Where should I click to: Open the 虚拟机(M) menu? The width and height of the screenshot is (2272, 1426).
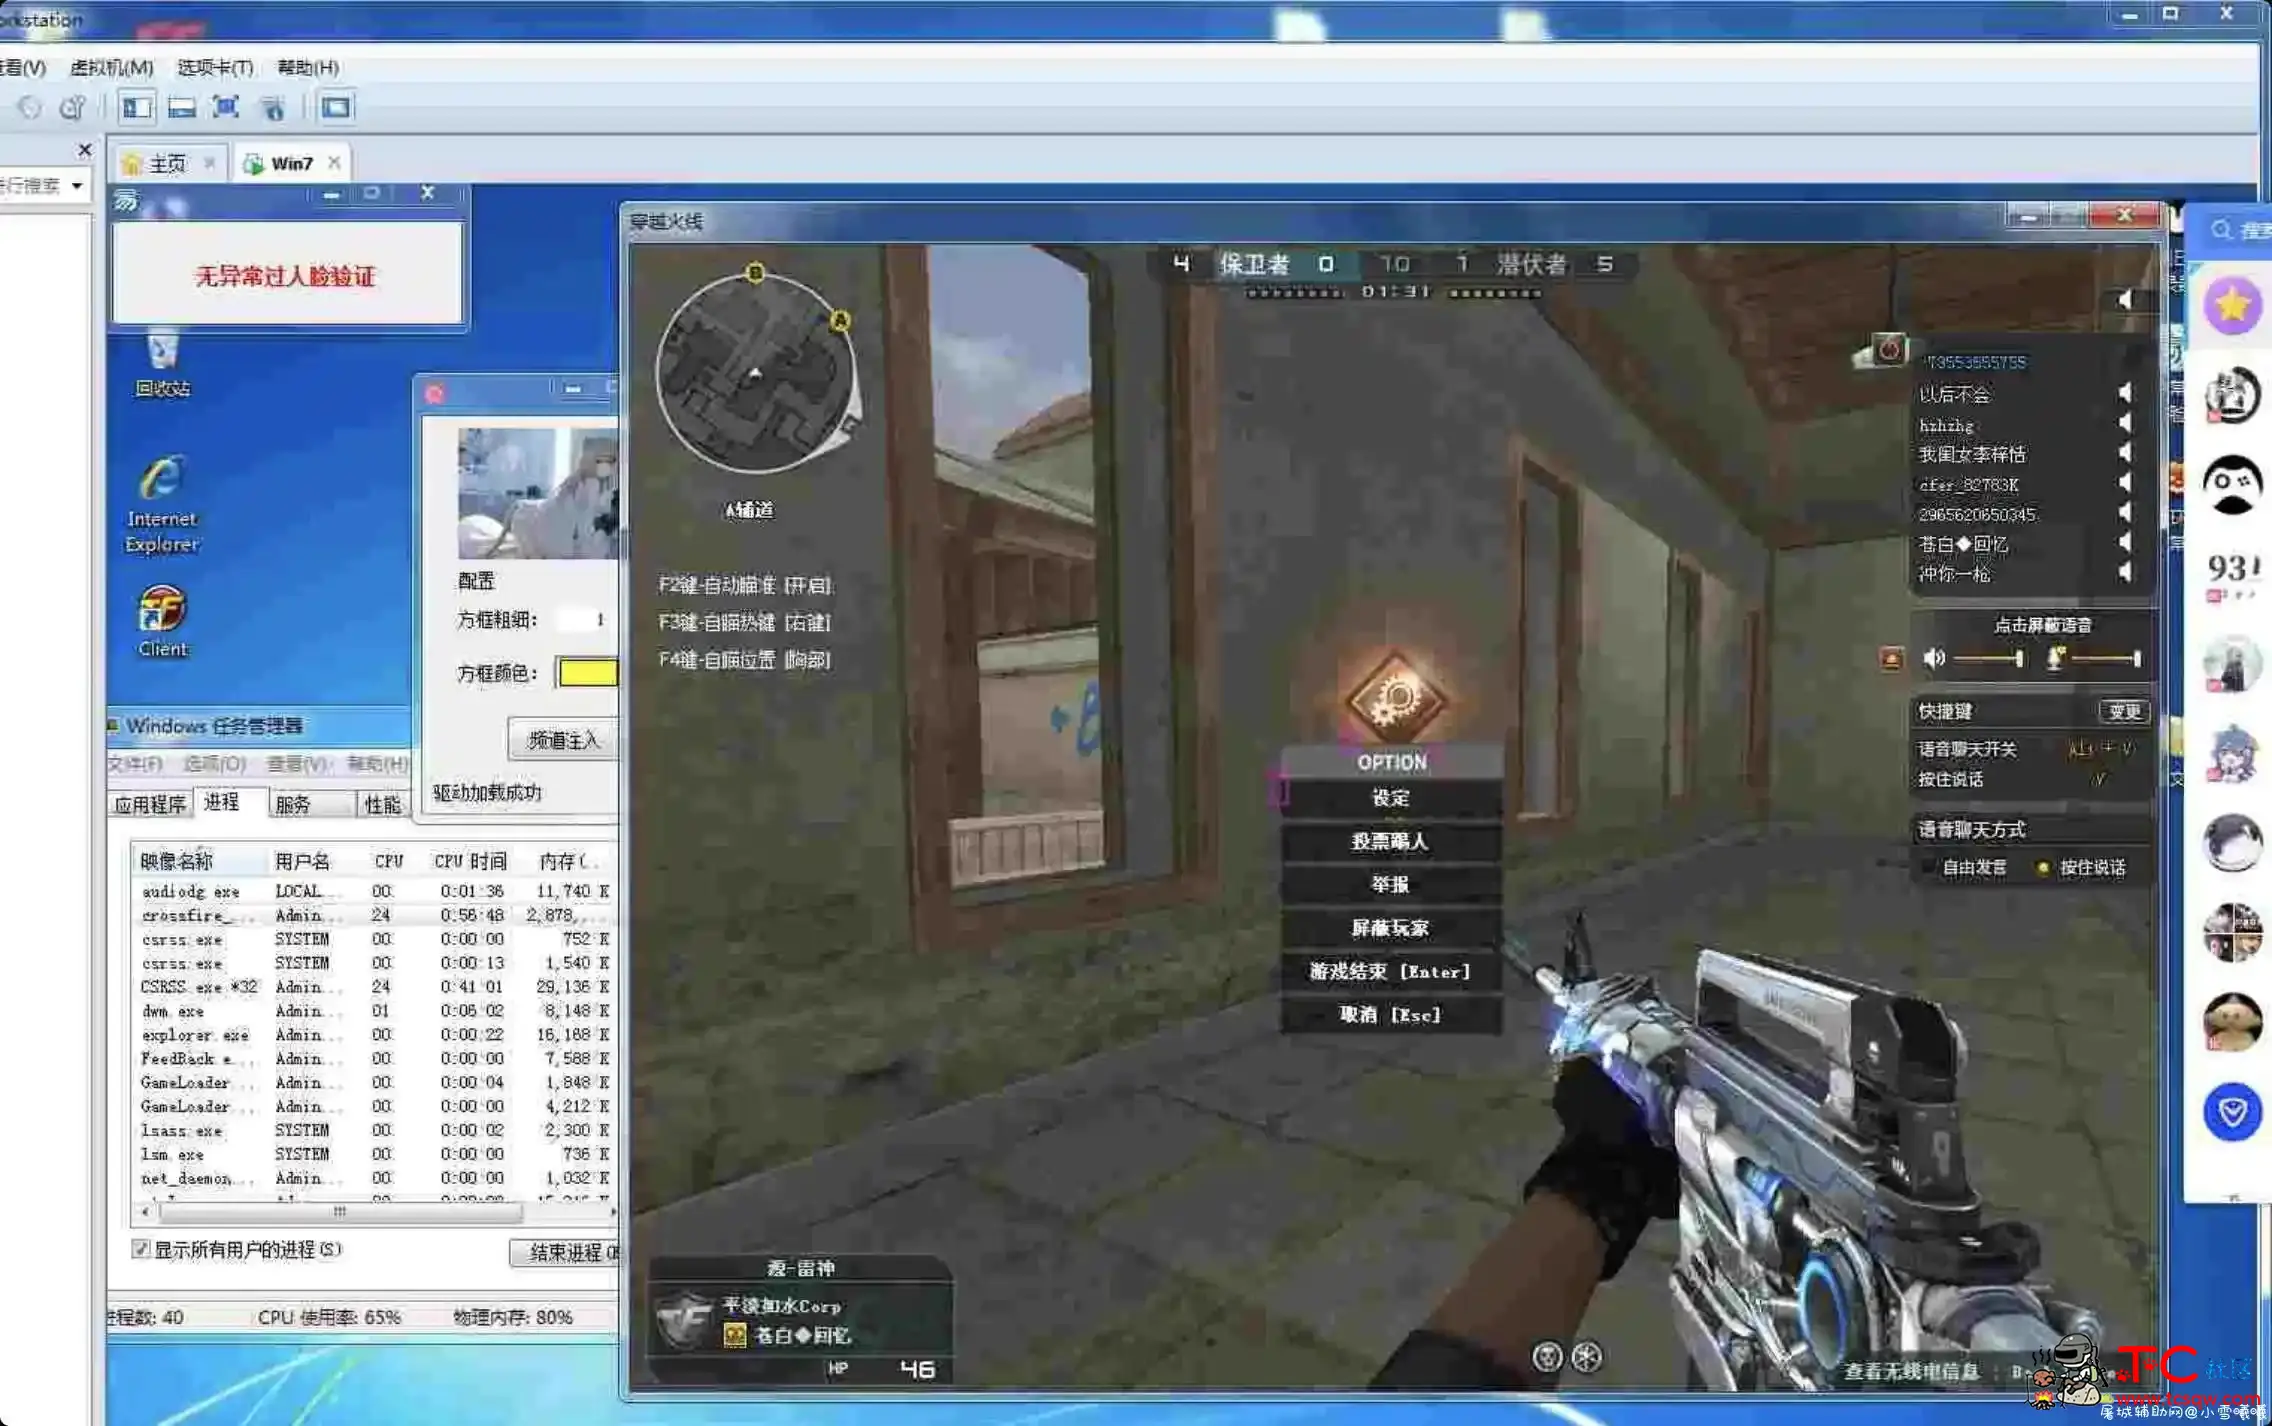[111, 67]
